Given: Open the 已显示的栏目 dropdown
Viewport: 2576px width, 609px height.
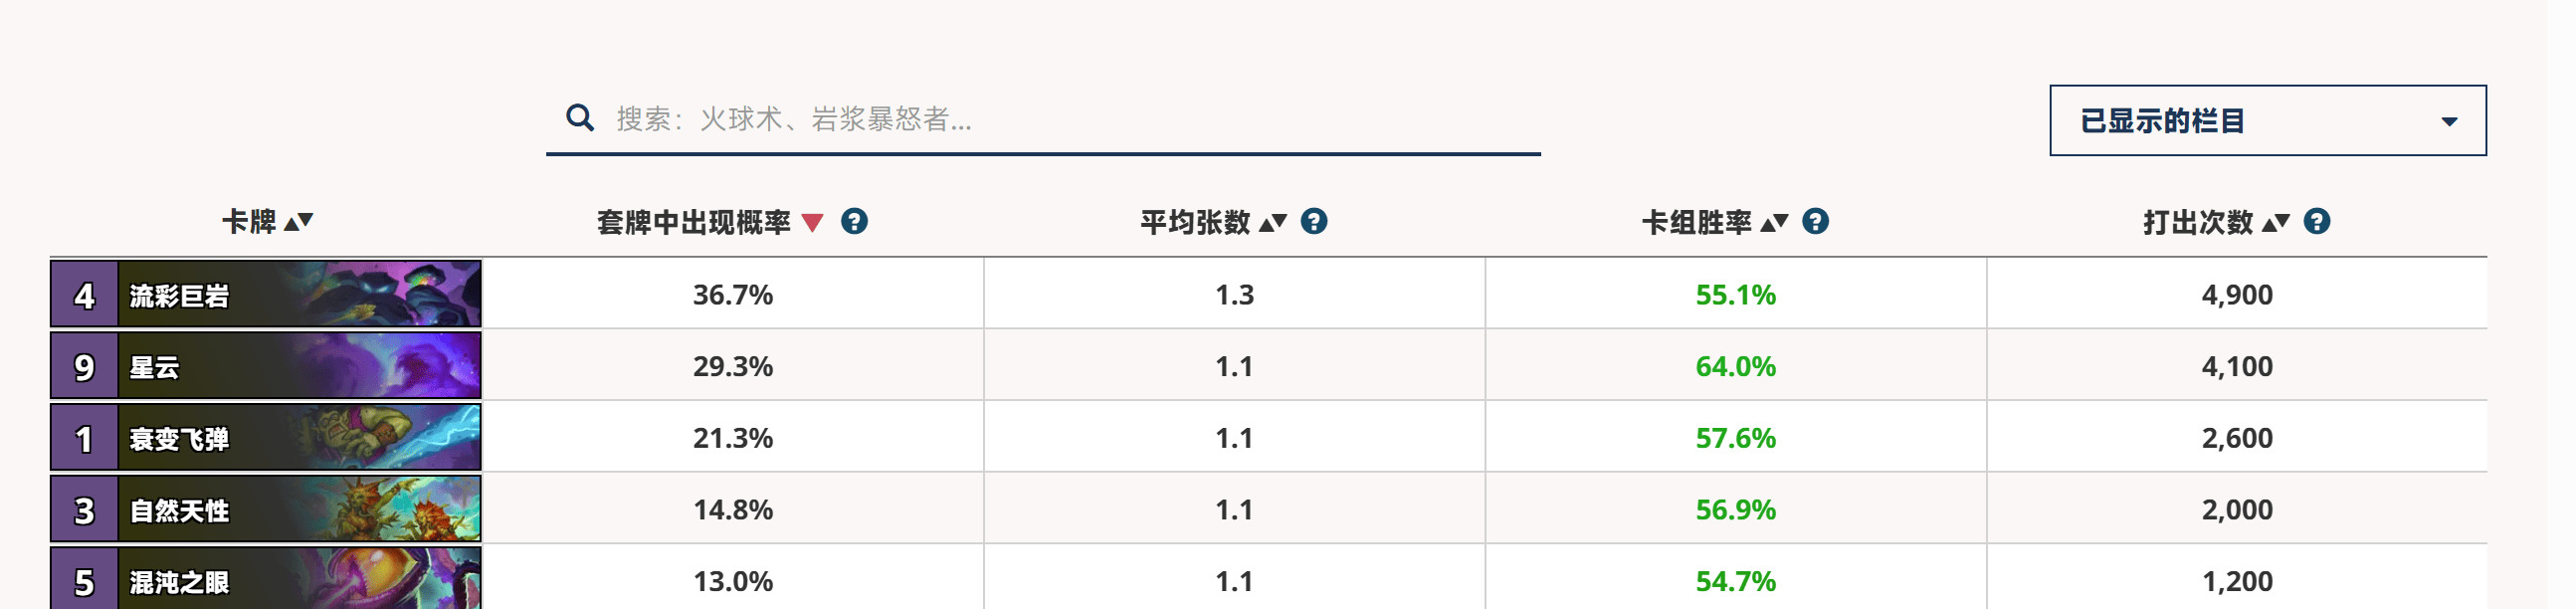Looking at the screenshot, I should click(x=2267, y=120).
